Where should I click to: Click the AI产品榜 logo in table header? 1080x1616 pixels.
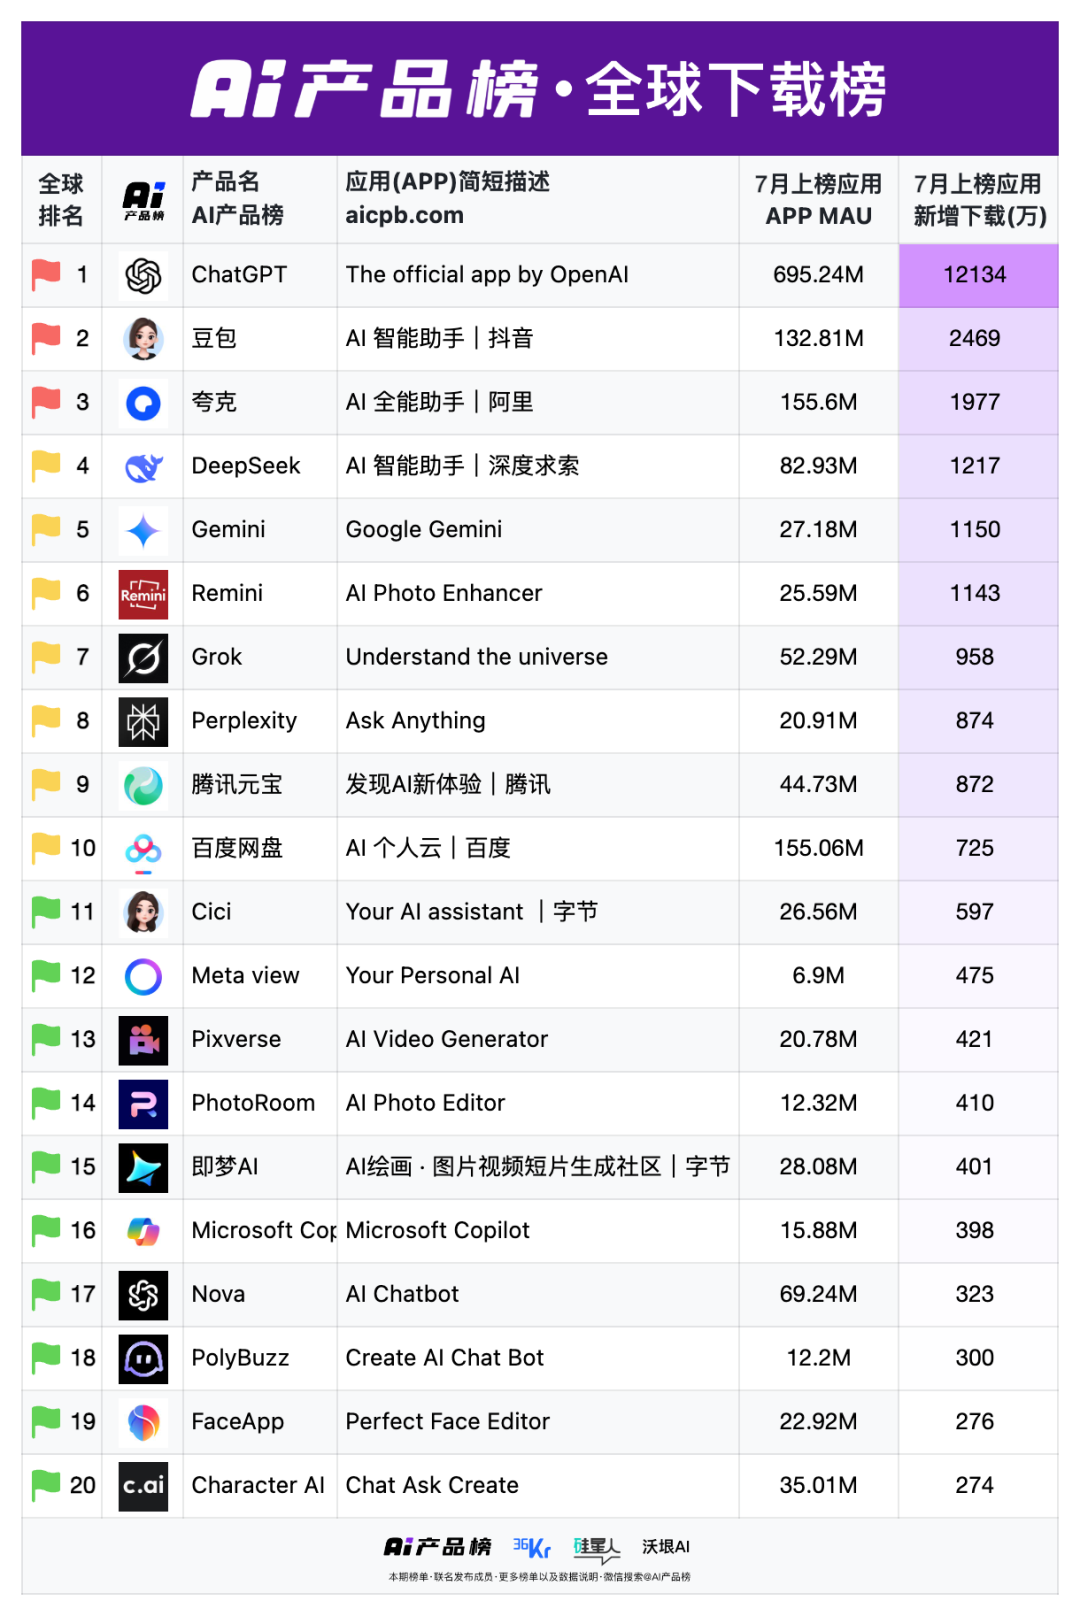pyautogui.click(x=143, y=200)
